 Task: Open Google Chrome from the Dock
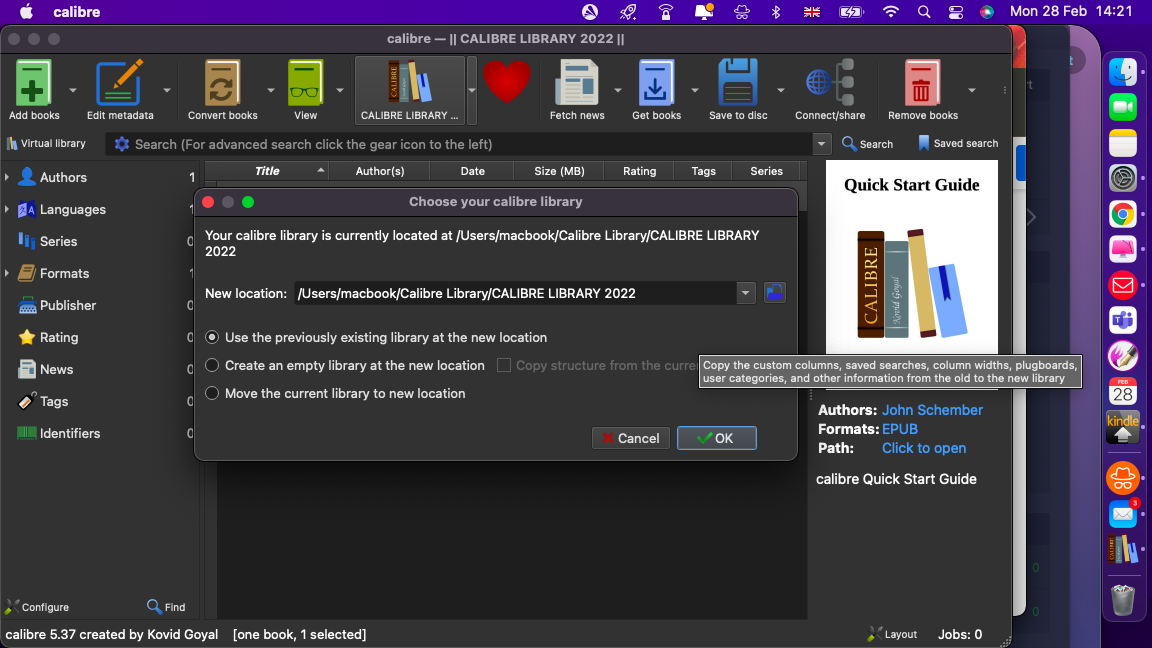[1123, 215]
